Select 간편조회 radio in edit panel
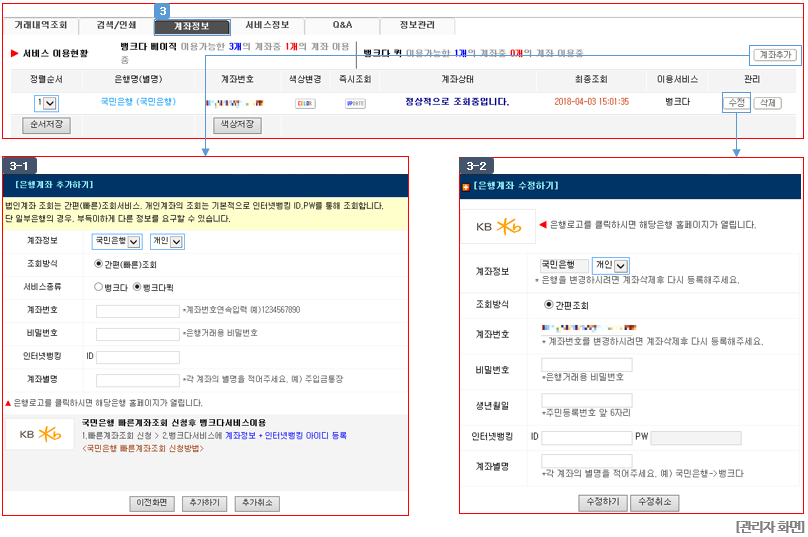The image size is (808, 537). tap(549, 305)
